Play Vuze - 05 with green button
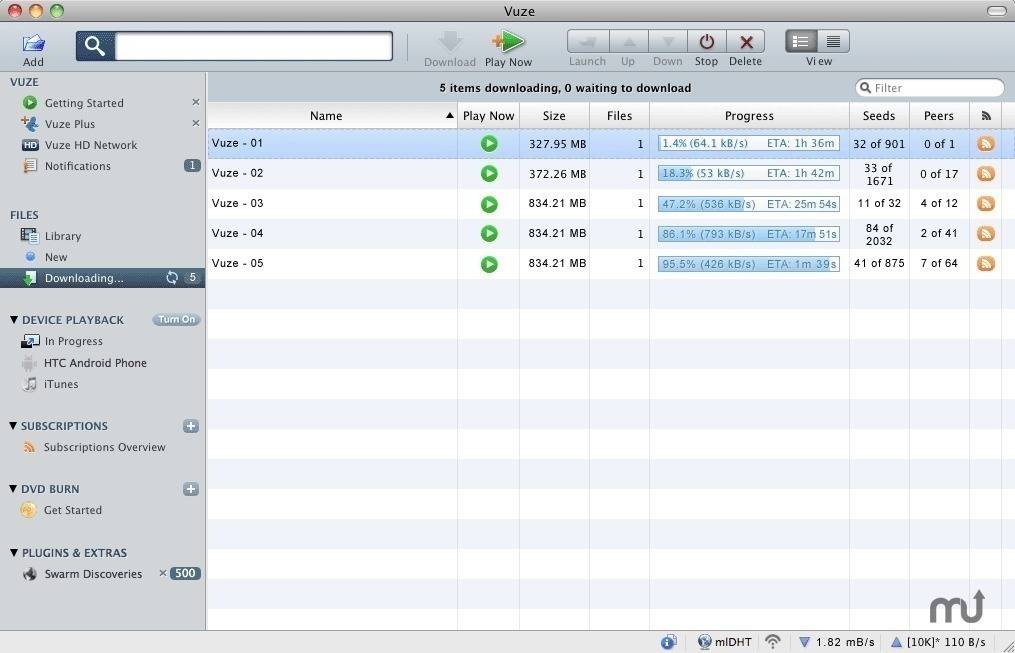The width and height of the screenshot is (1015, 653). (489, 263)
